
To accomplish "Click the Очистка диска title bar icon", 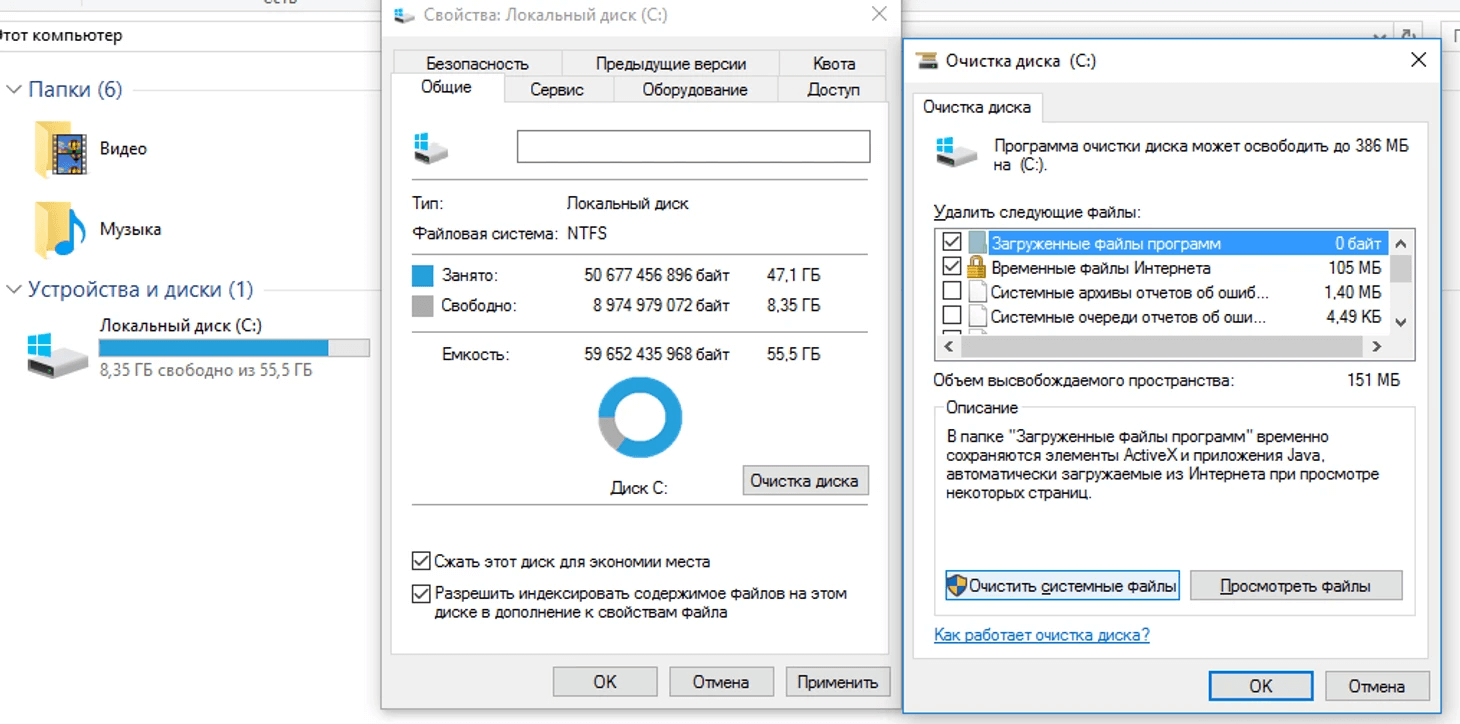I will tap(927, 61).
